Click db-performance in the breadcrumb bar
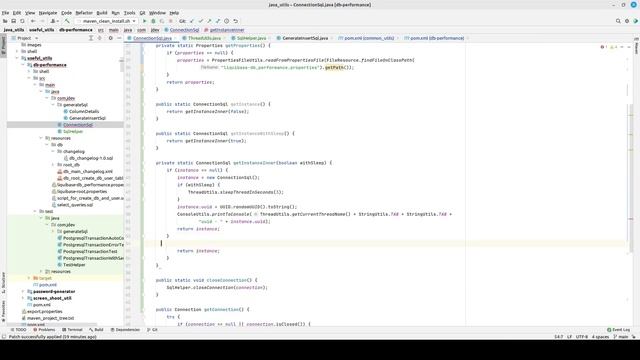The width and height of the screenshot is (640, 360). [76, 30]
